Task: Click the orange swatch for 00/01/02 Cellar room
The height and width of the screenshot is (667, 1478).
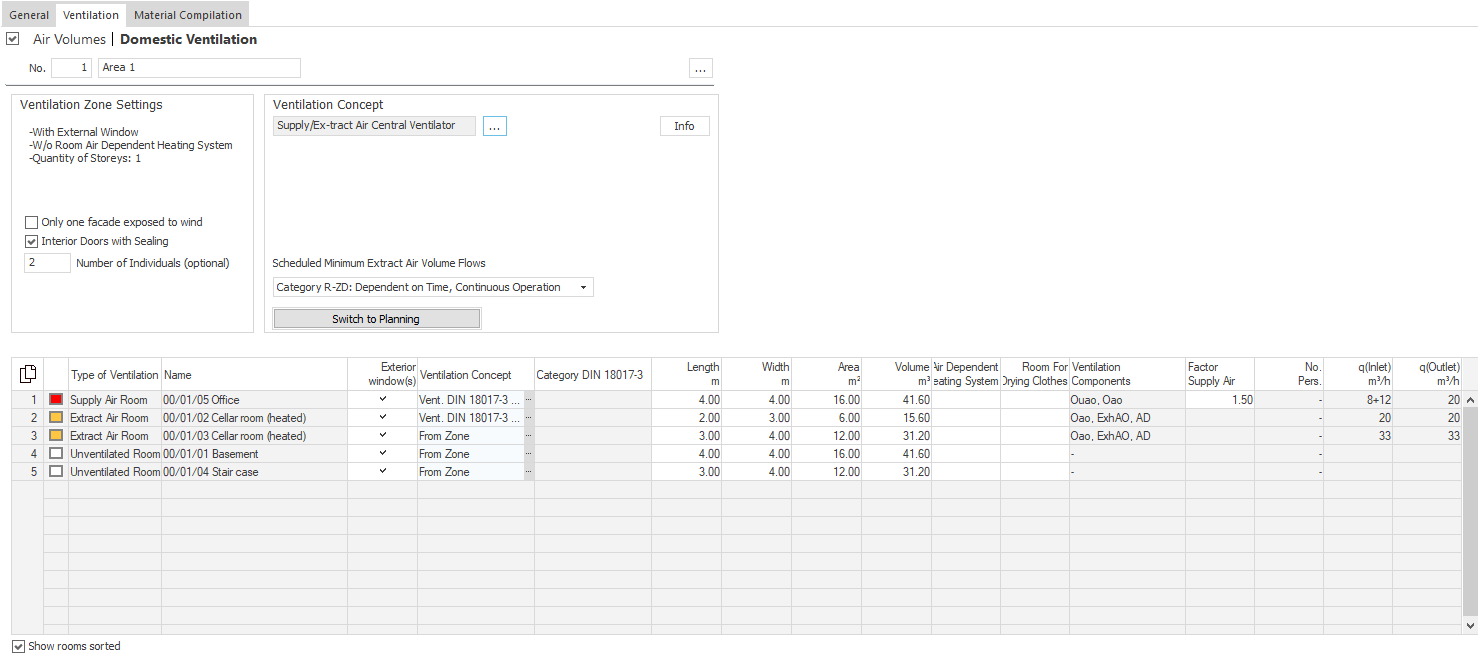Action: pos(56,418)
